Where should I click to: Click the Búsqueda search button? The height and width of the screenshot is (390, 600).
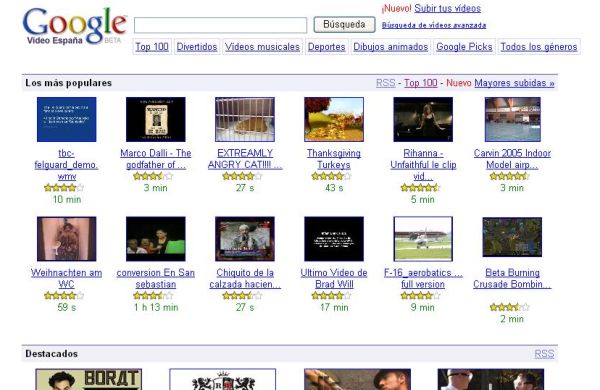pyautogui.click(x=344, y=24)
